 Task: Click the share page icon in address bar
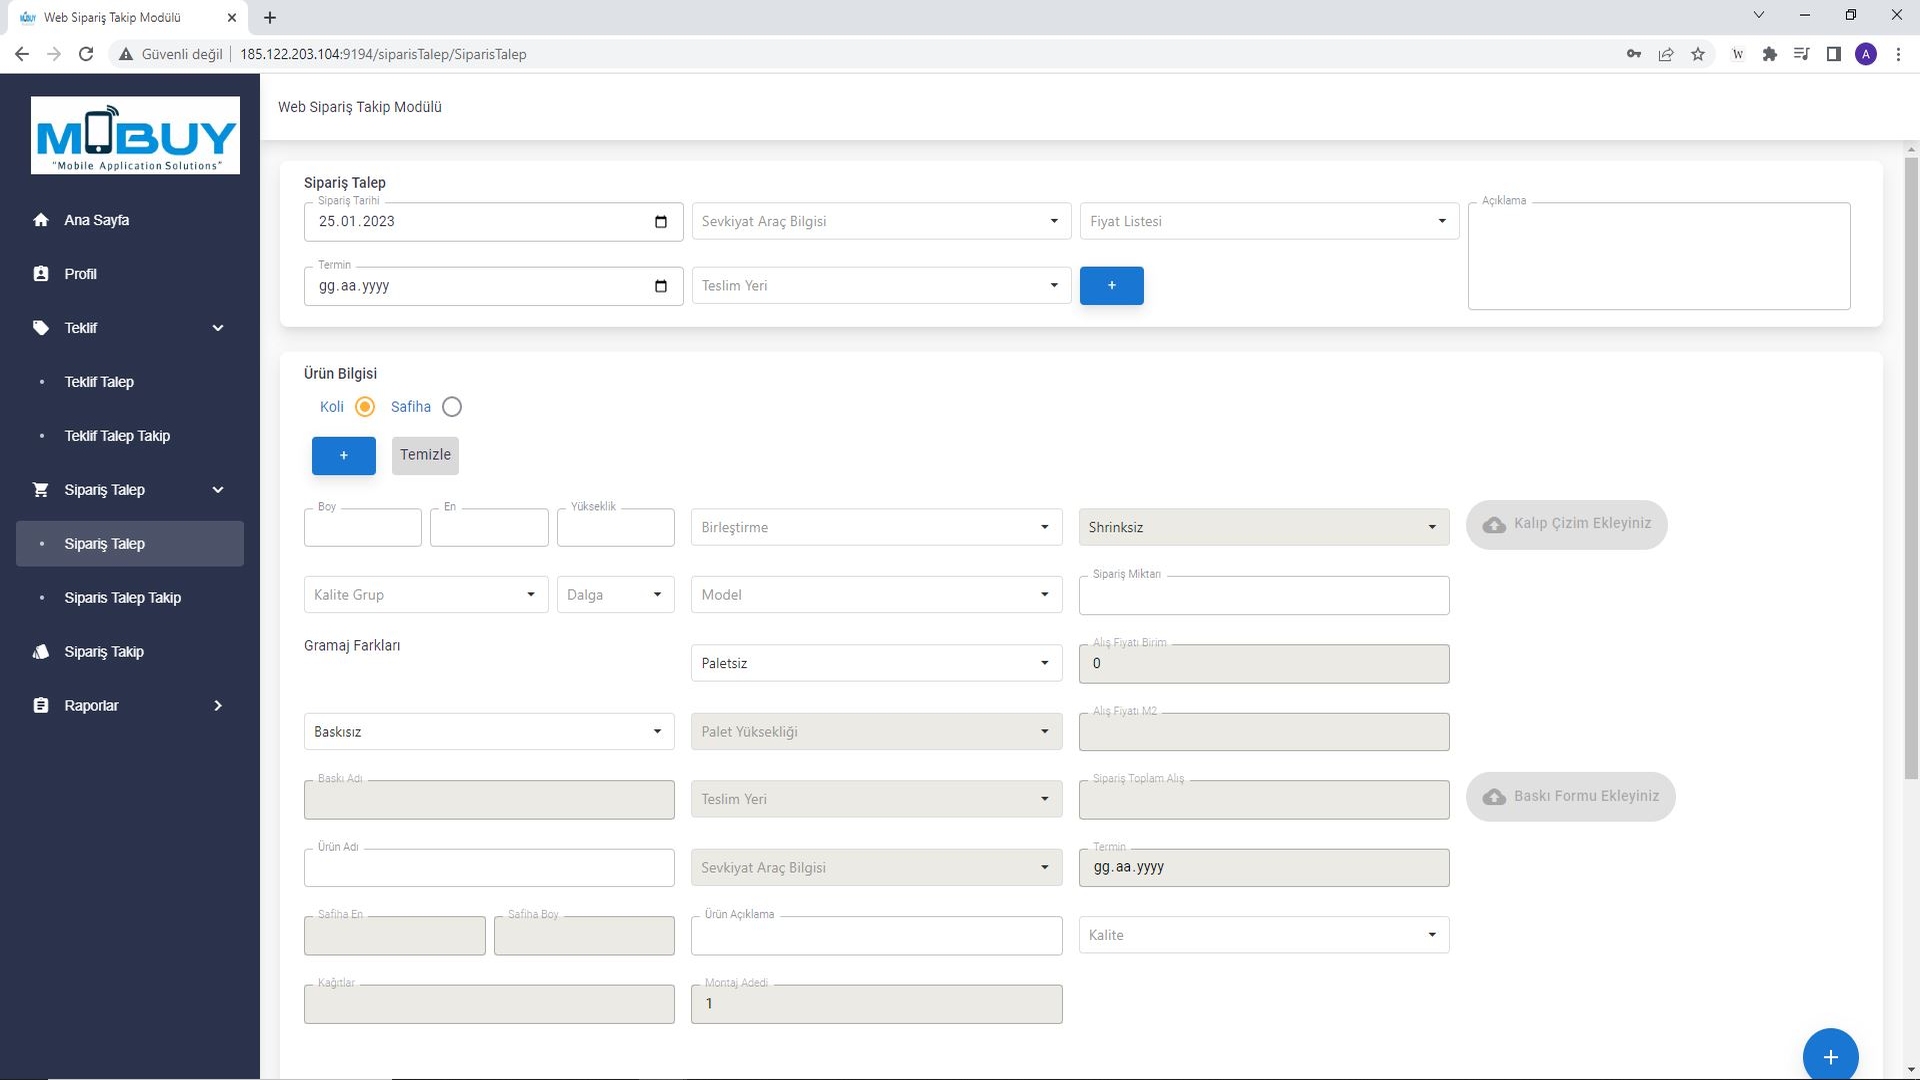click(1666, 54)
